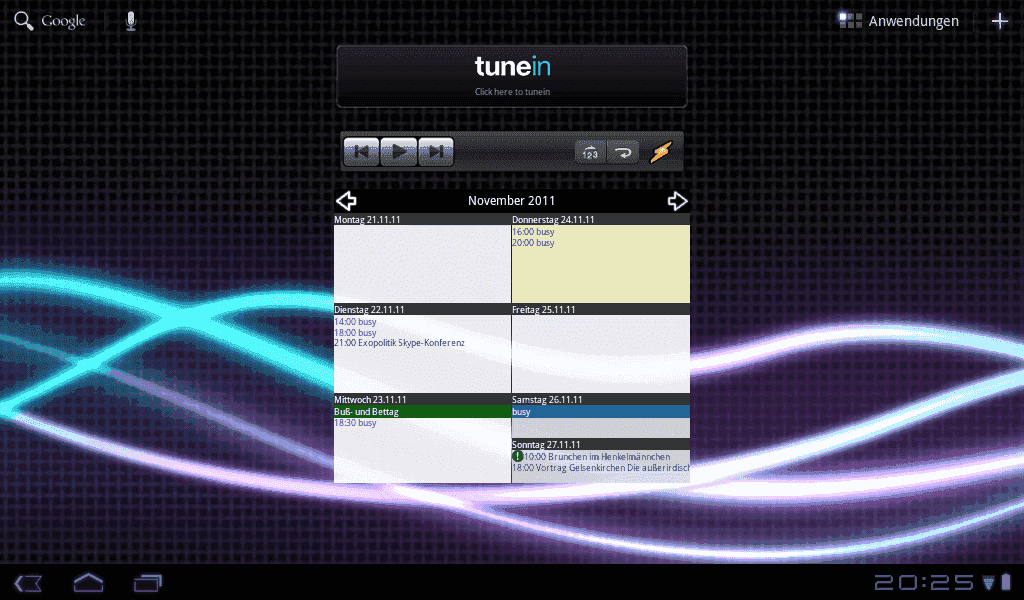Open the 18:00 busy event on Dienstag
Viewport: 1024px width, 600px height.
tap(355, 333)
